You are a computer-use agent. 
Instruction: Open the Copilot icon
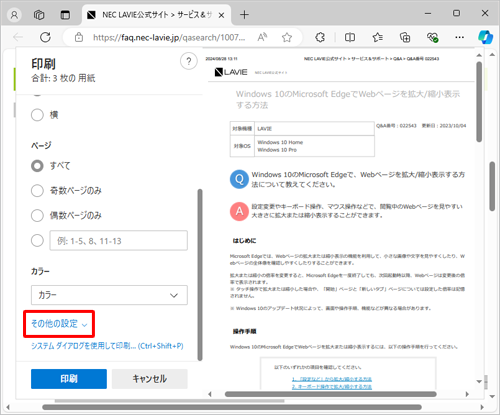485,37
